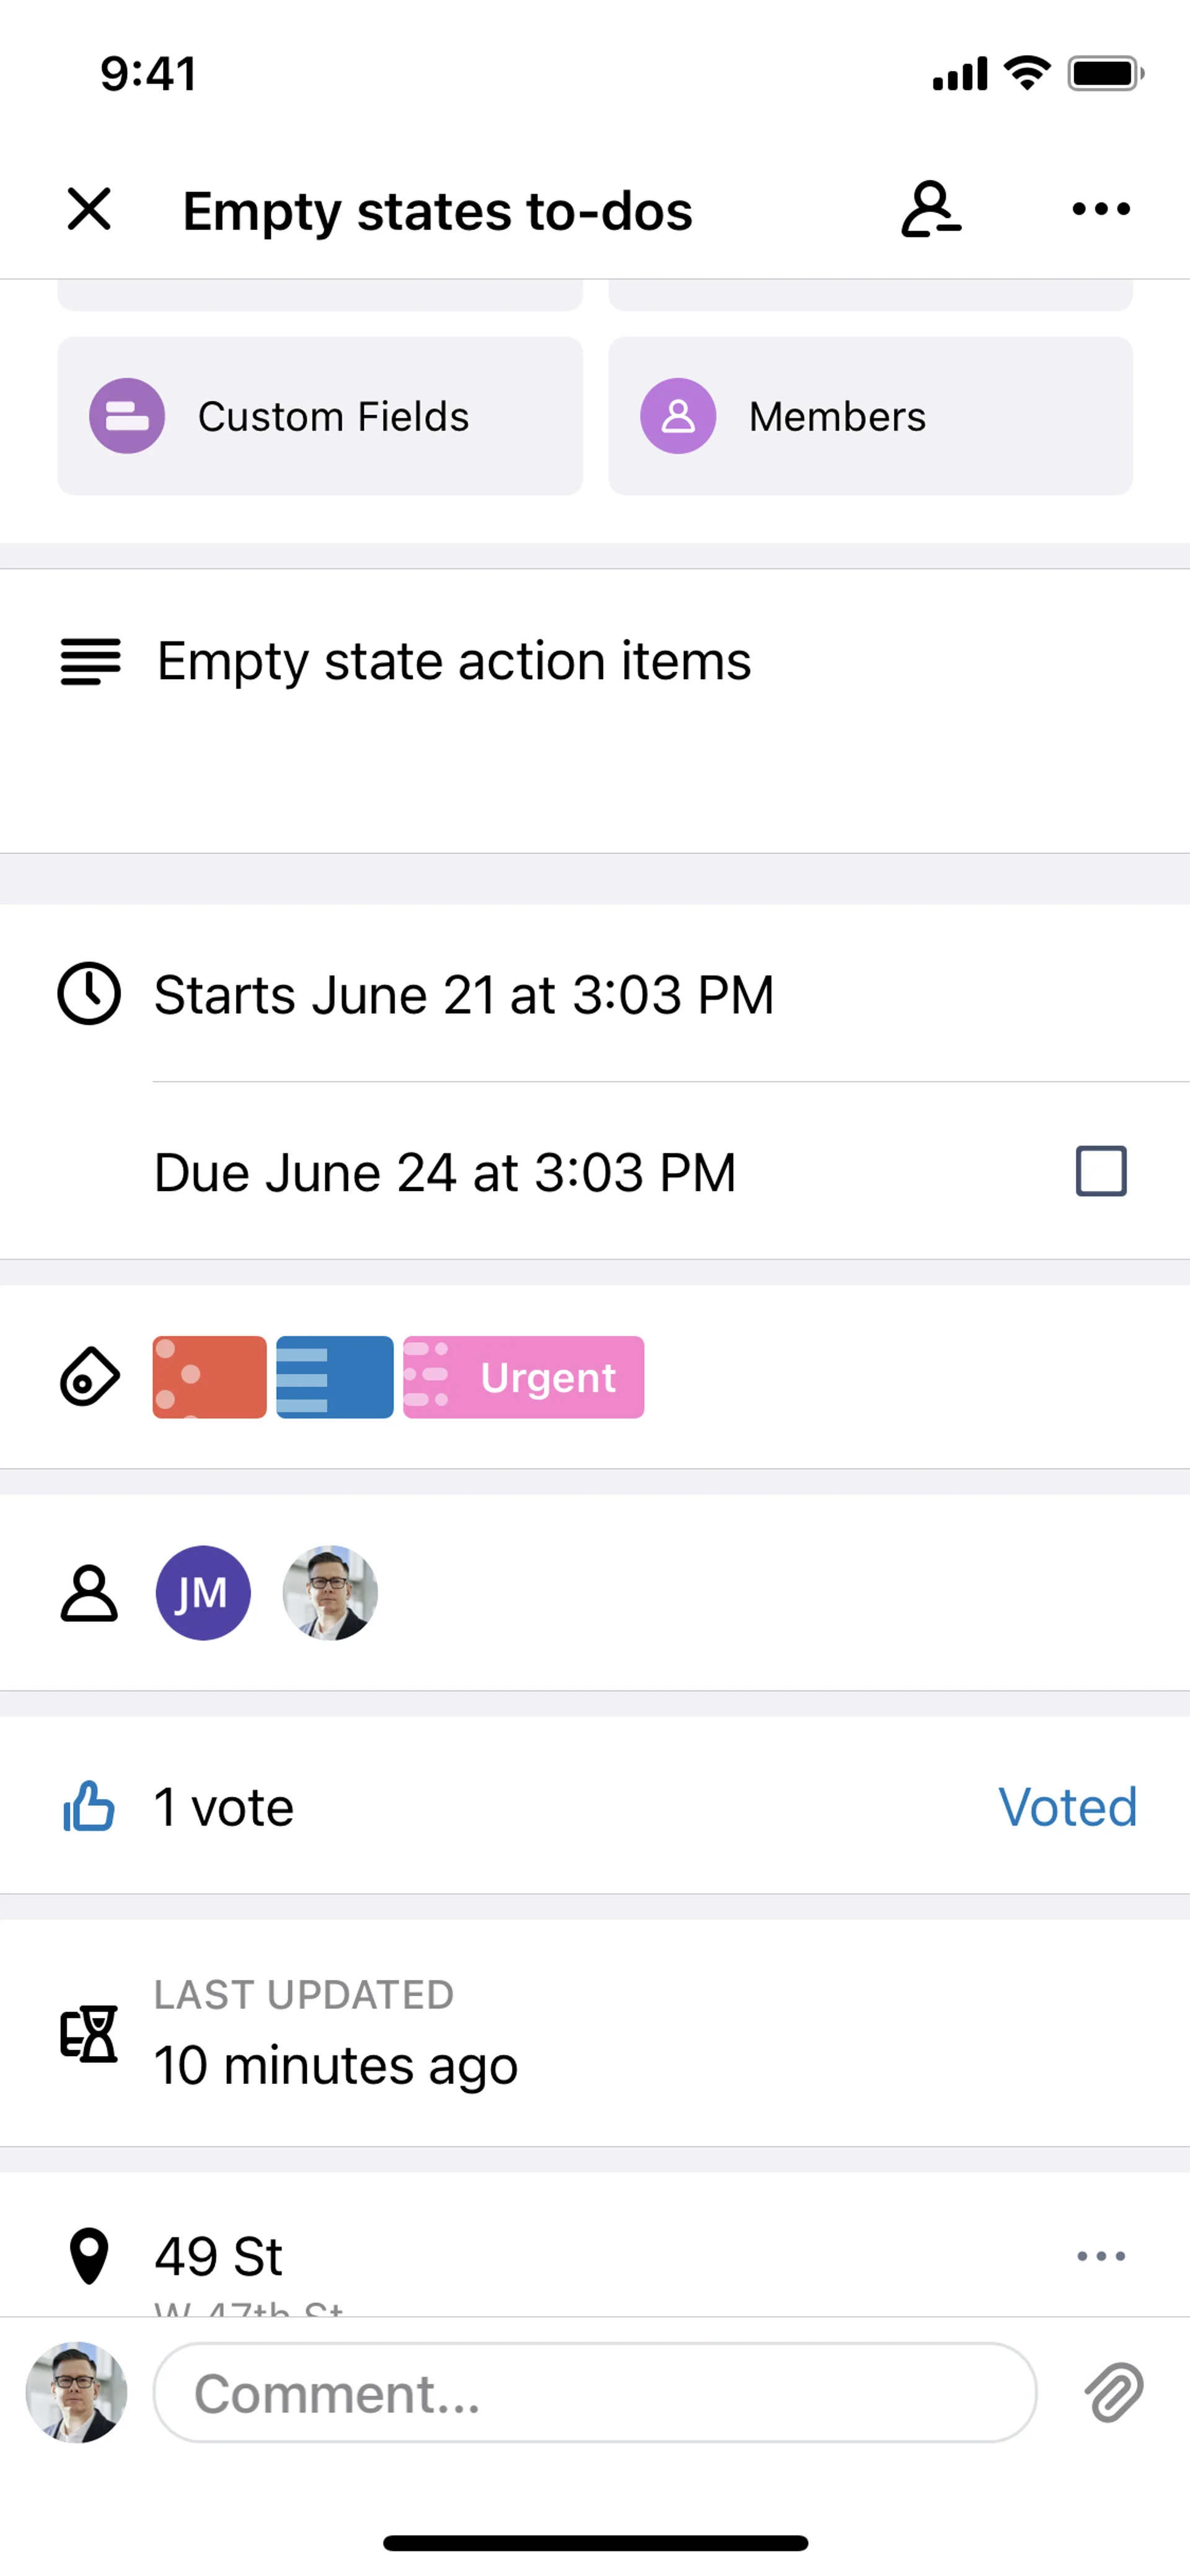Open the Custom Fields tile
This screenshot has width=1190, height=2576.
[x=320, y=416]
